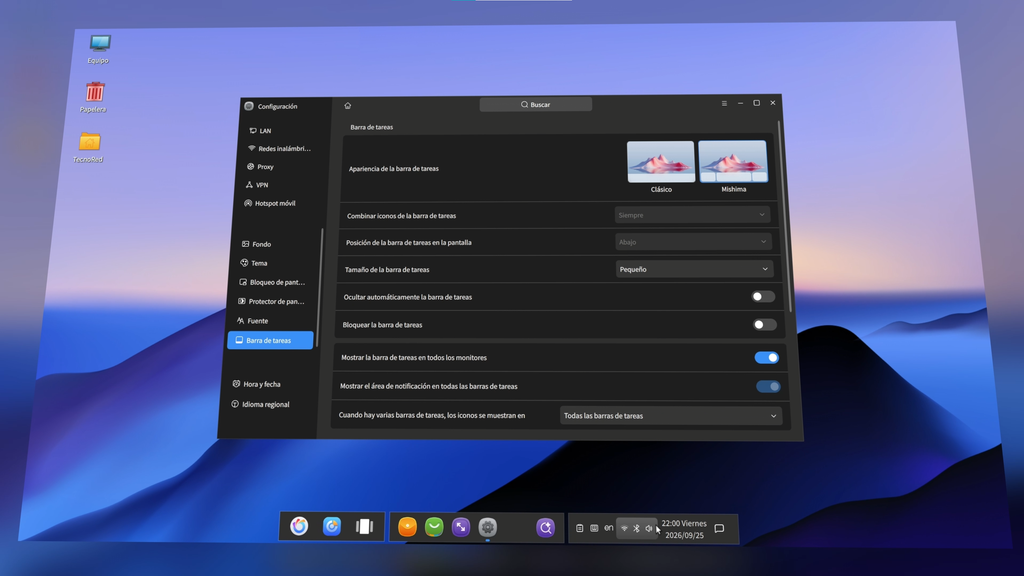The width and height of the screenshot is (1024, 576).
Task: Select Hotspot móvil in the sidebar
Action: (272, 203)
